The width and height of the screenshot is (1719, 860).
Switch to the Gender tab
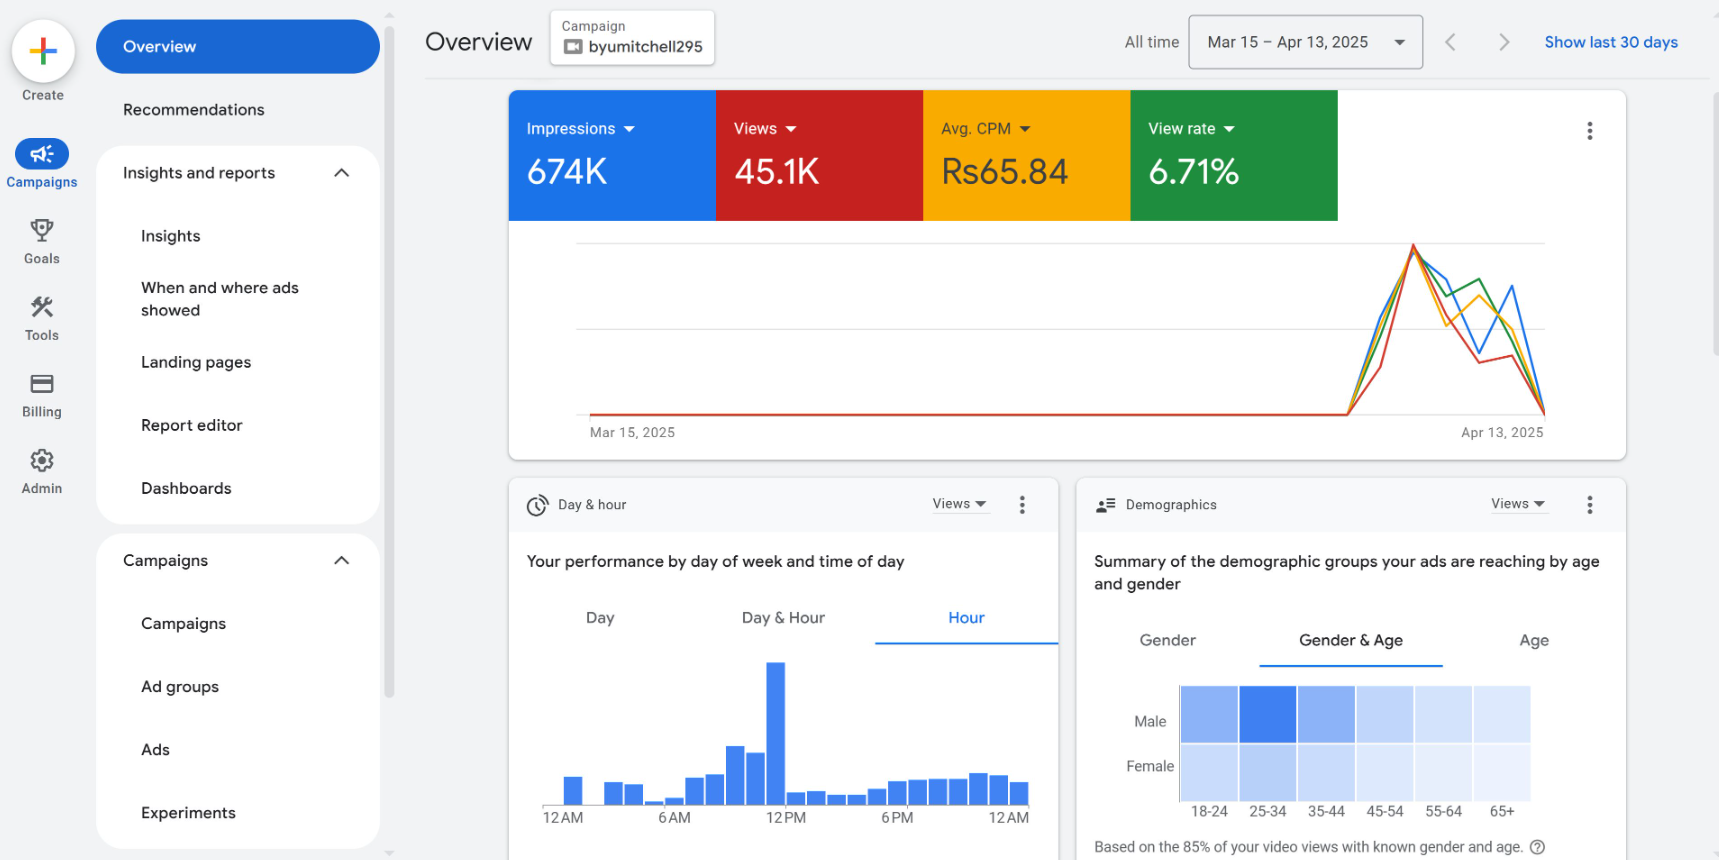(1167, 641)
